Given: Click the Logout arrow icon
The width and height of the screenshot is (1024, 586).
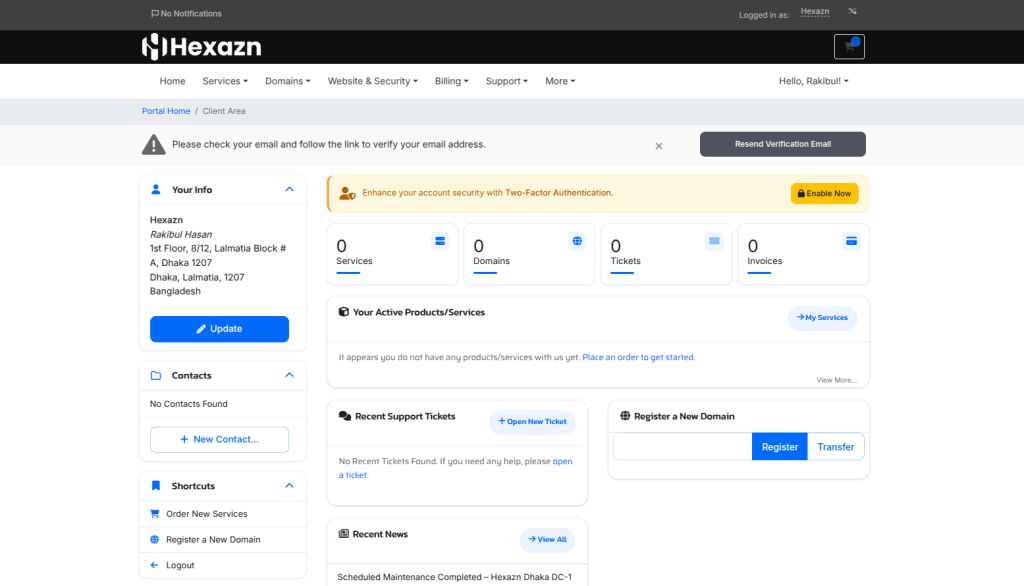Looking at the screenshot, I should (x=155, y=565).
